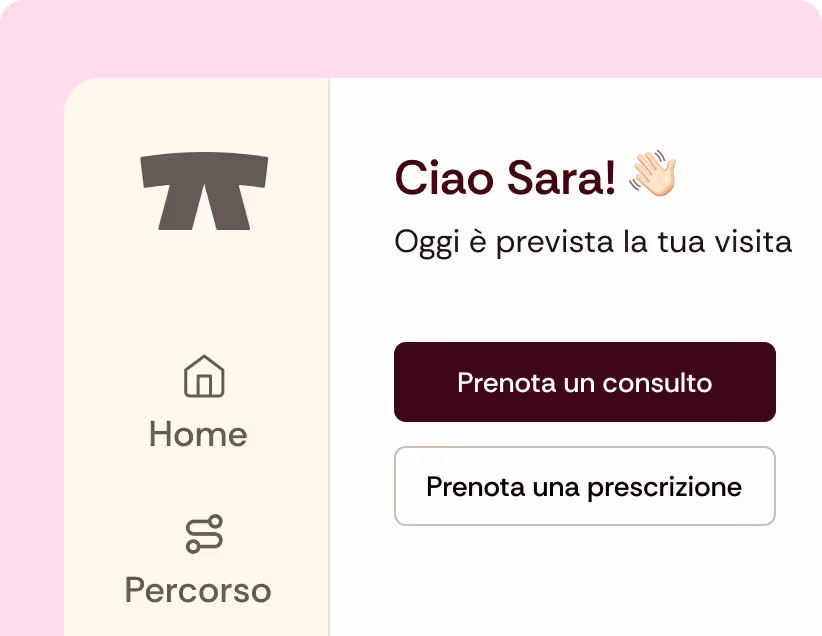Click the word "prescrizione" on the outlined button

click(x=664, y=488)
